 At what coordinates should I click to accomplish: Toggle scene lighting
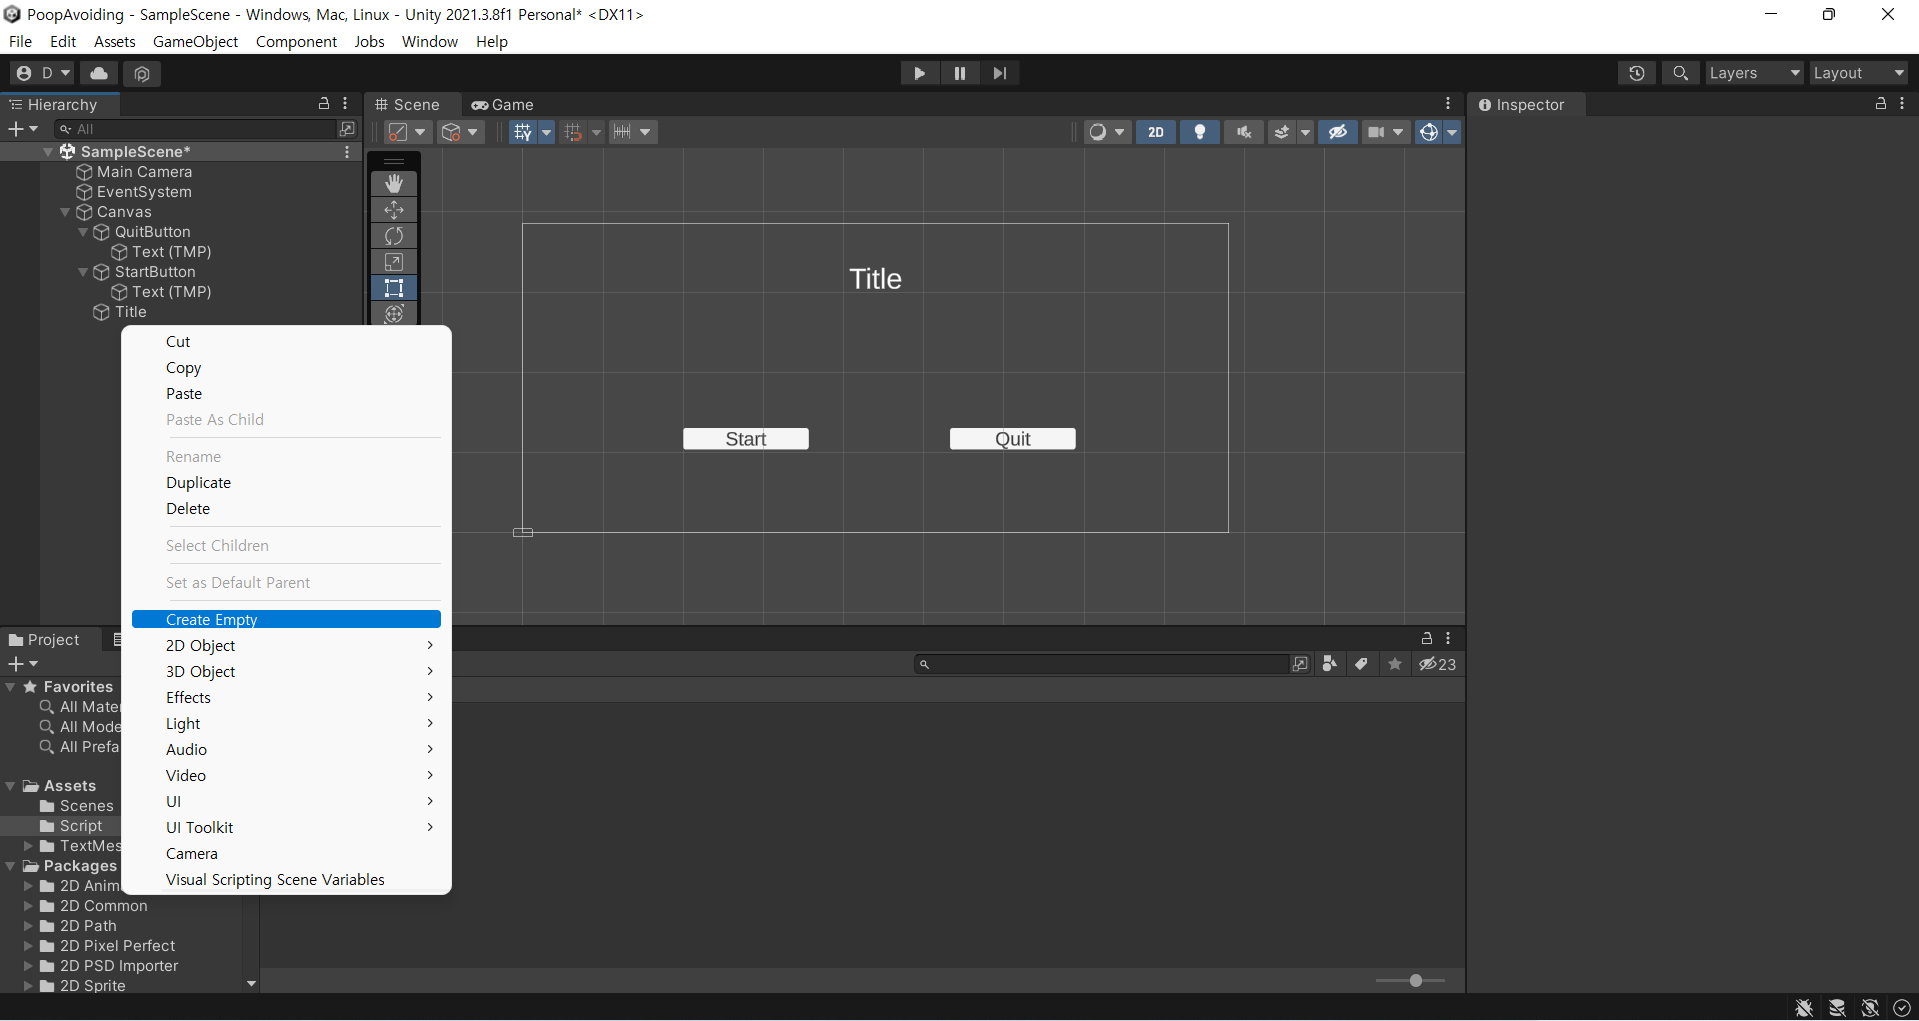pyautogui.click(x=1200, y=132)
